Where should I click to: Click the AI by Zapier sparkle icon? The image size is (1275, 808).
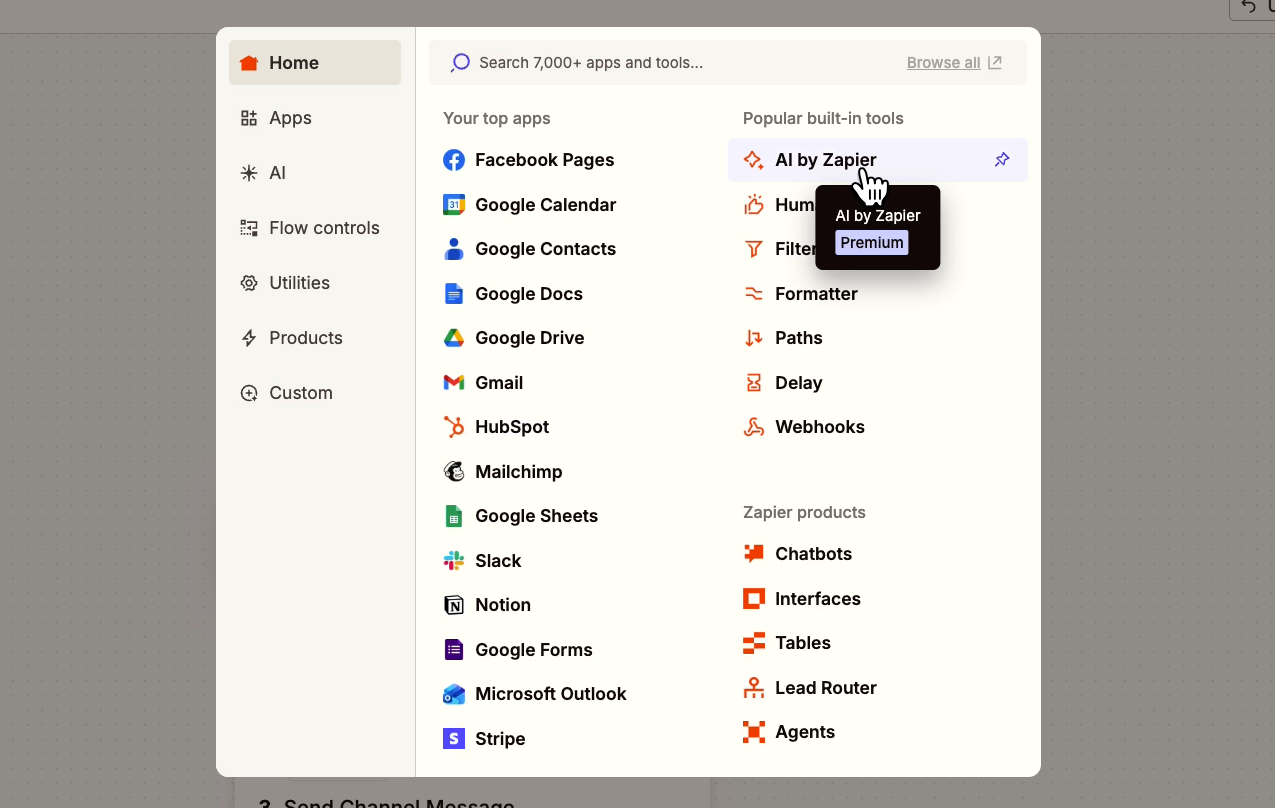(754, 160)
